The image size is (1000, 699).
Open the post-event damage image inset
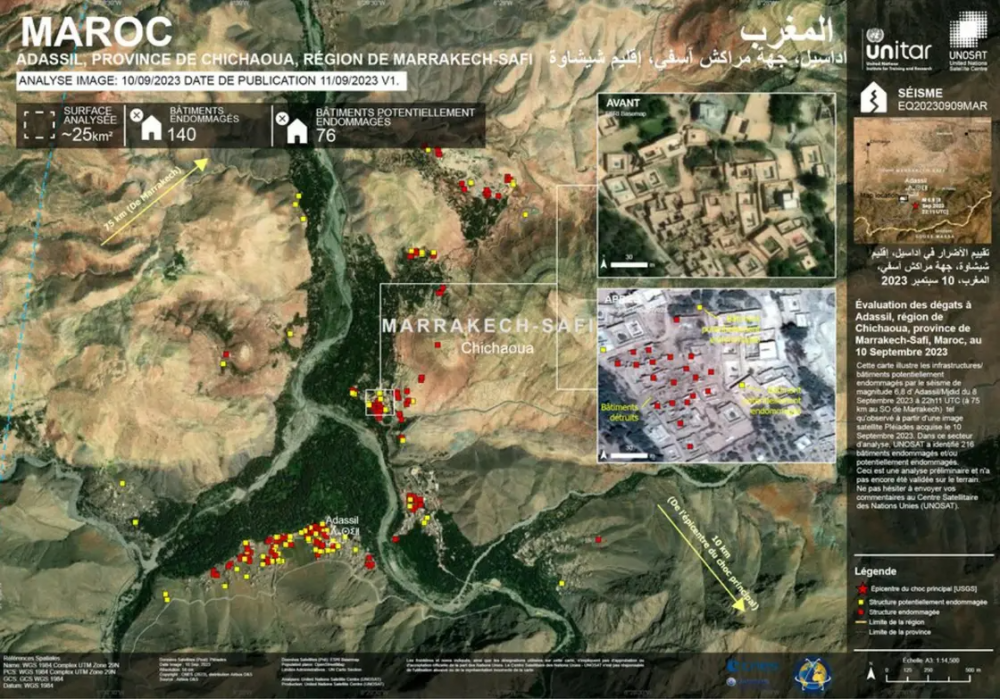pos(716,375)
